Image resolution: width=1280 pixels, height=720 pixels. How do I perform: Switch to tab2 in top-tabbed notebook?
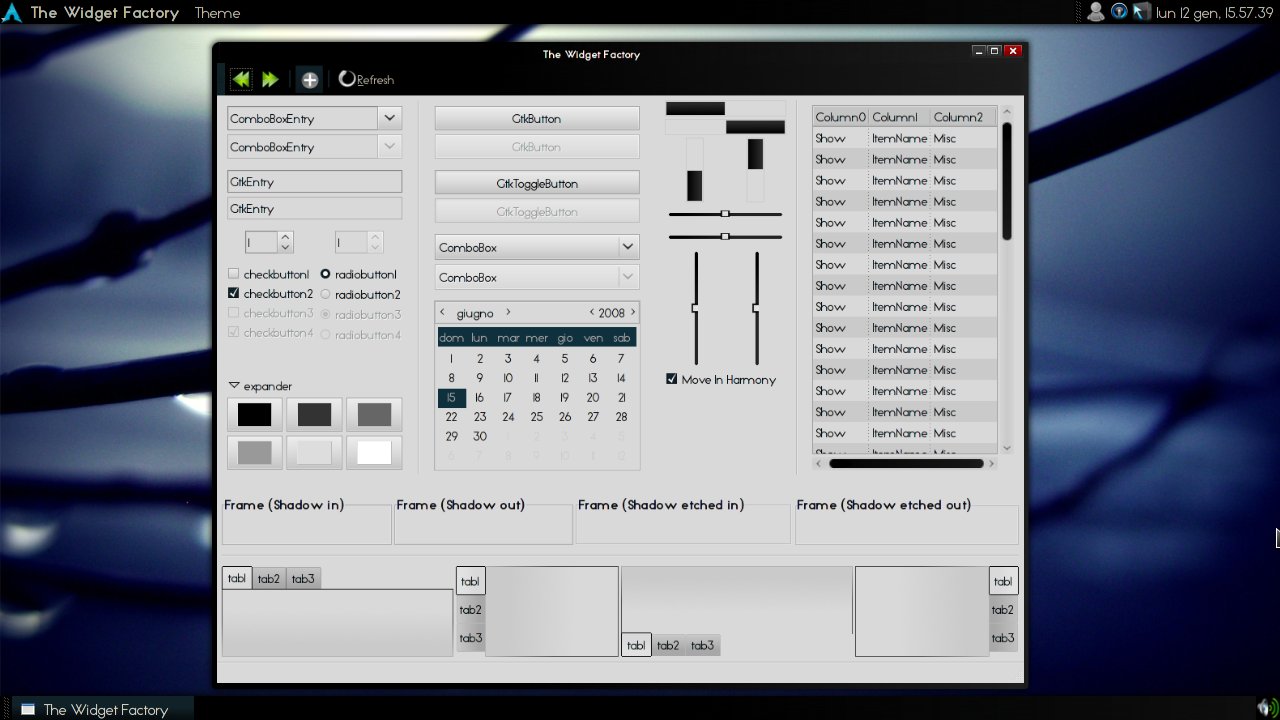(269, 579)
